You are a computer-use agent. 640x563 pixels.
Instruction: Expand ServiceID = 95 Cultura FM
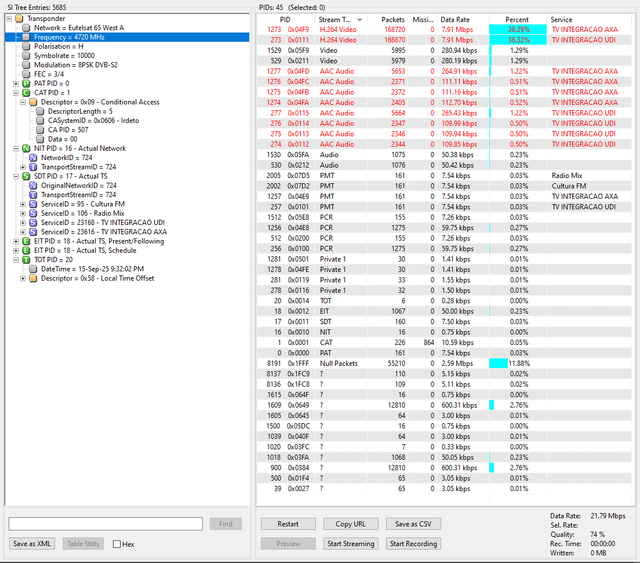pos(23,204)
